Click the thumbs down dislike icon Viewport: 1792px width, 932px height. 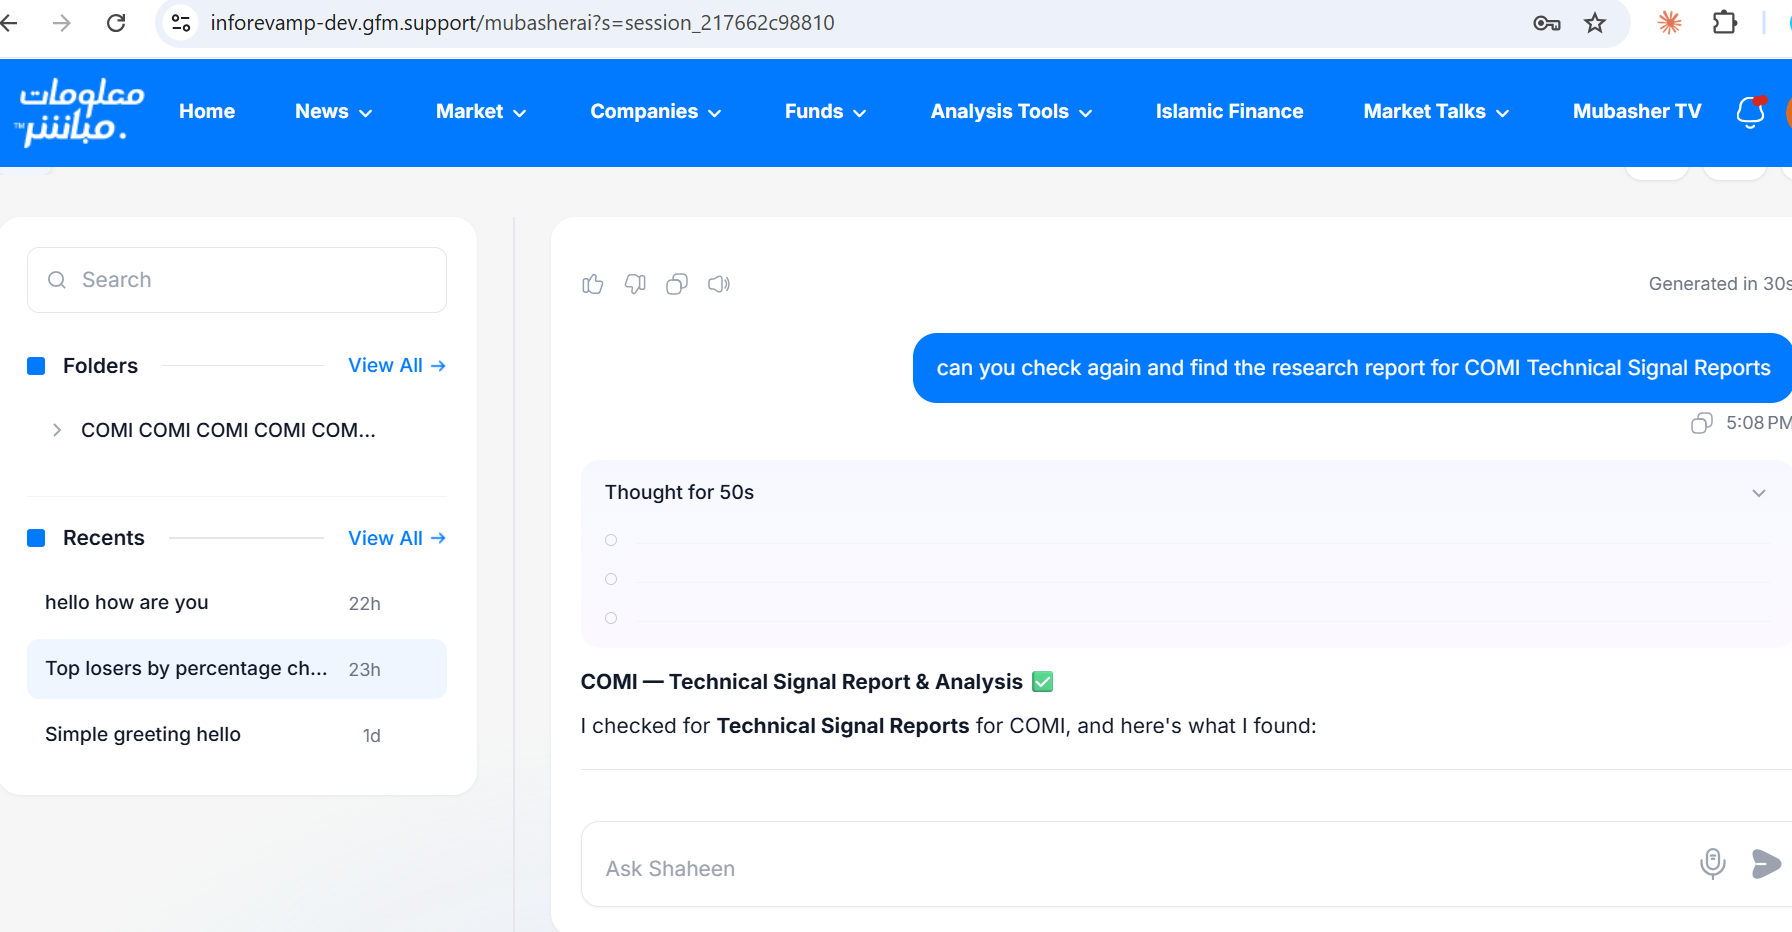point(635,285)
